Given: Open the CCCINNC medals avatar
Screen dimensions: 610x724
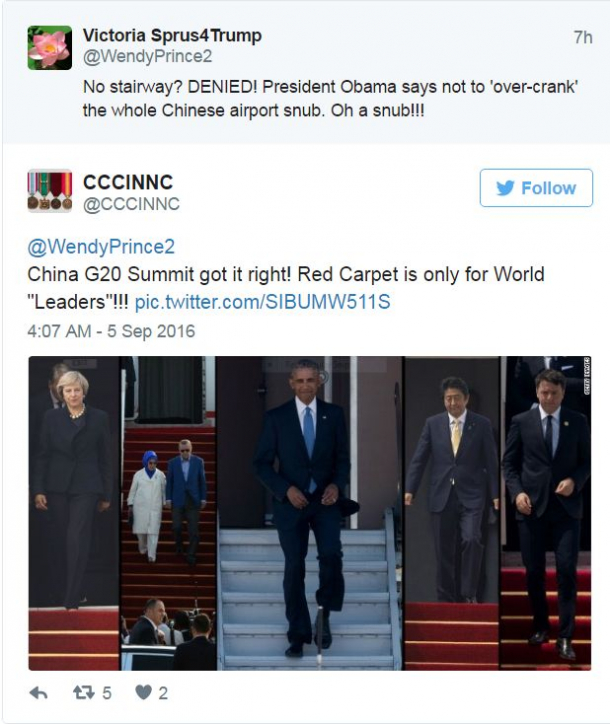Looking at the screenshot, I should coord(50,191).
